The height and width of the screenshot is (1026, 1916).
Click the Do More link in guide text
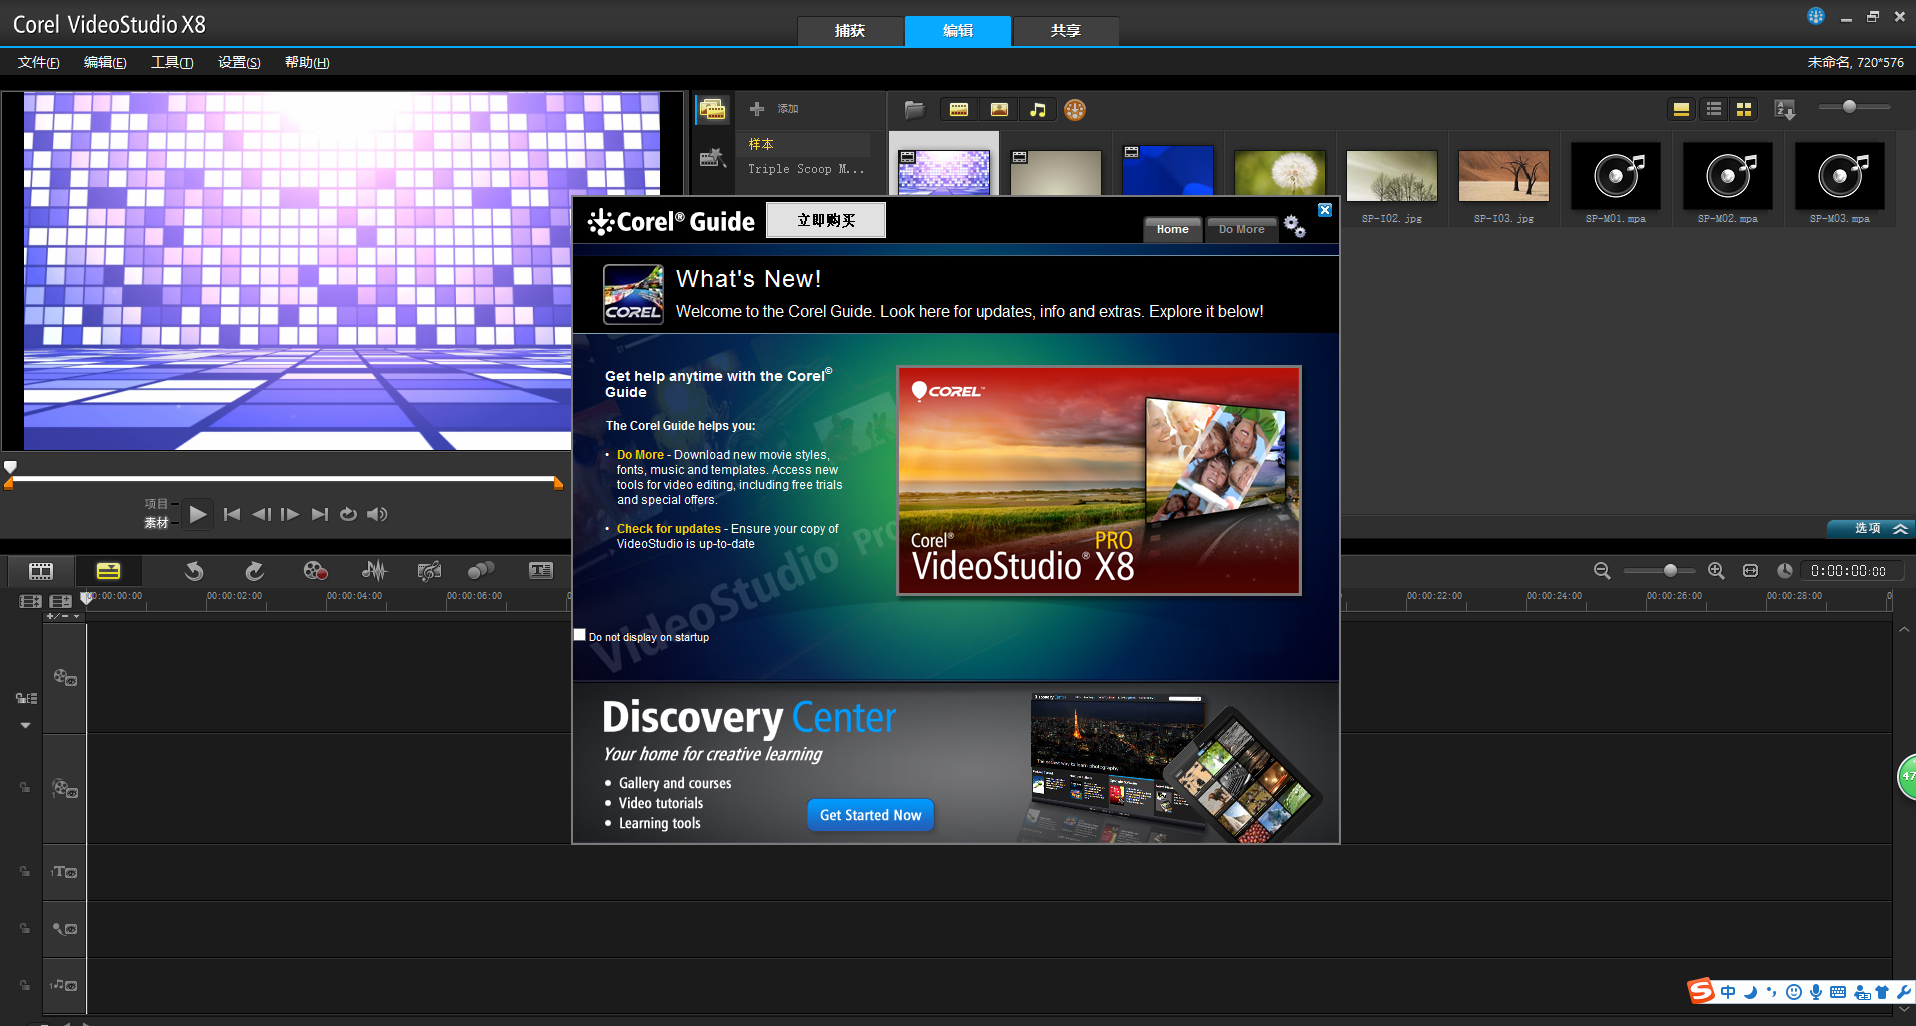click(x=640, y=455)
